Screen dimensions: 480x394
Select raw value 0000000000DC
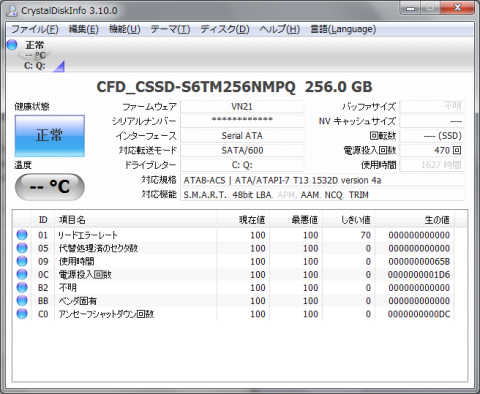[x=419, y=314]
